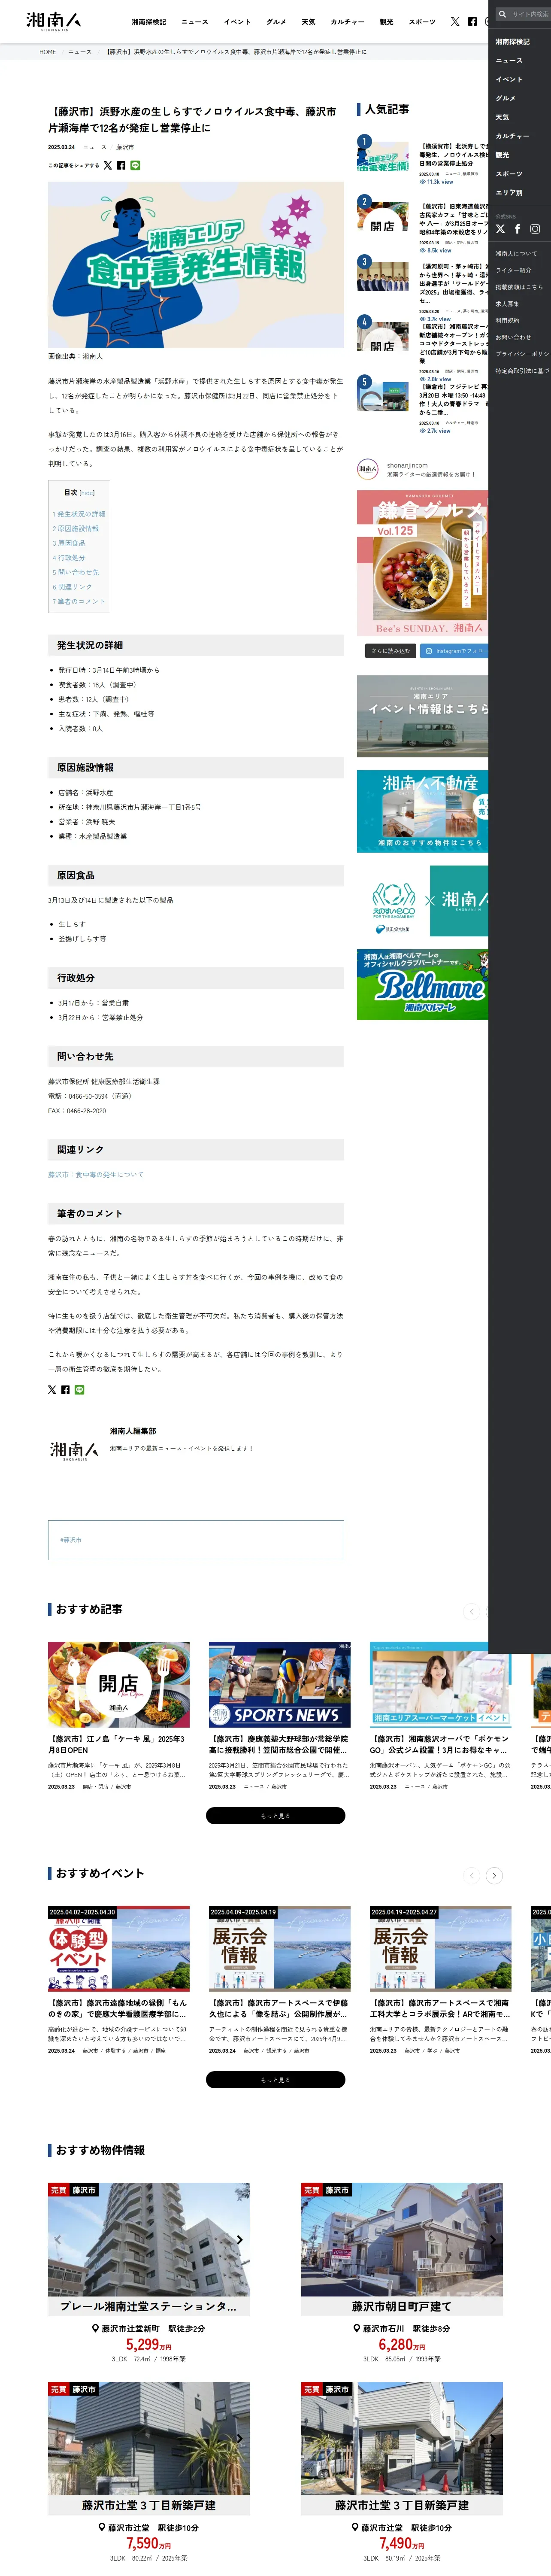Jump to 発生状況の詳細 in table of contents
Screen dimensions: 551x2576
click(79, 514)
